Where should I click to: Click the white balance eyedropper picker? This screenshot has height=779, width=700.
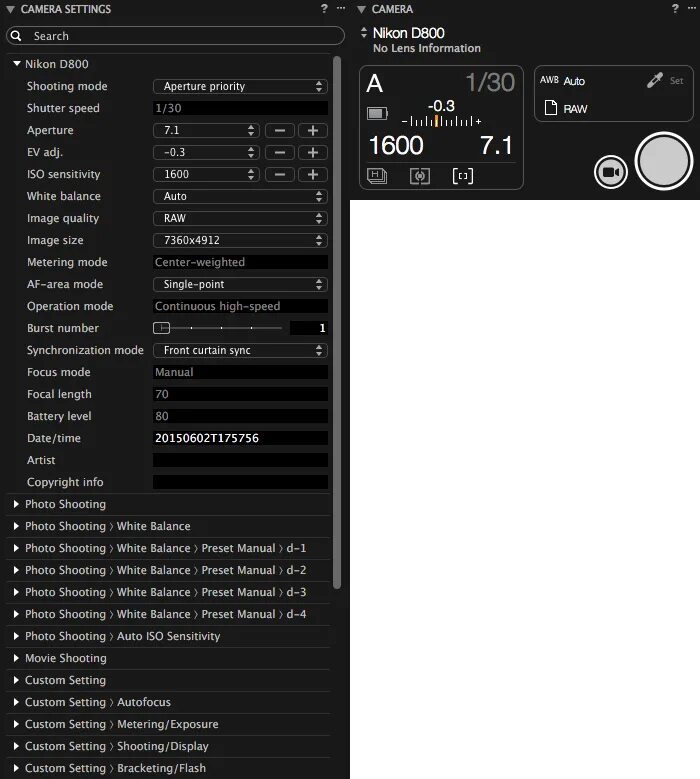point(655,80)
